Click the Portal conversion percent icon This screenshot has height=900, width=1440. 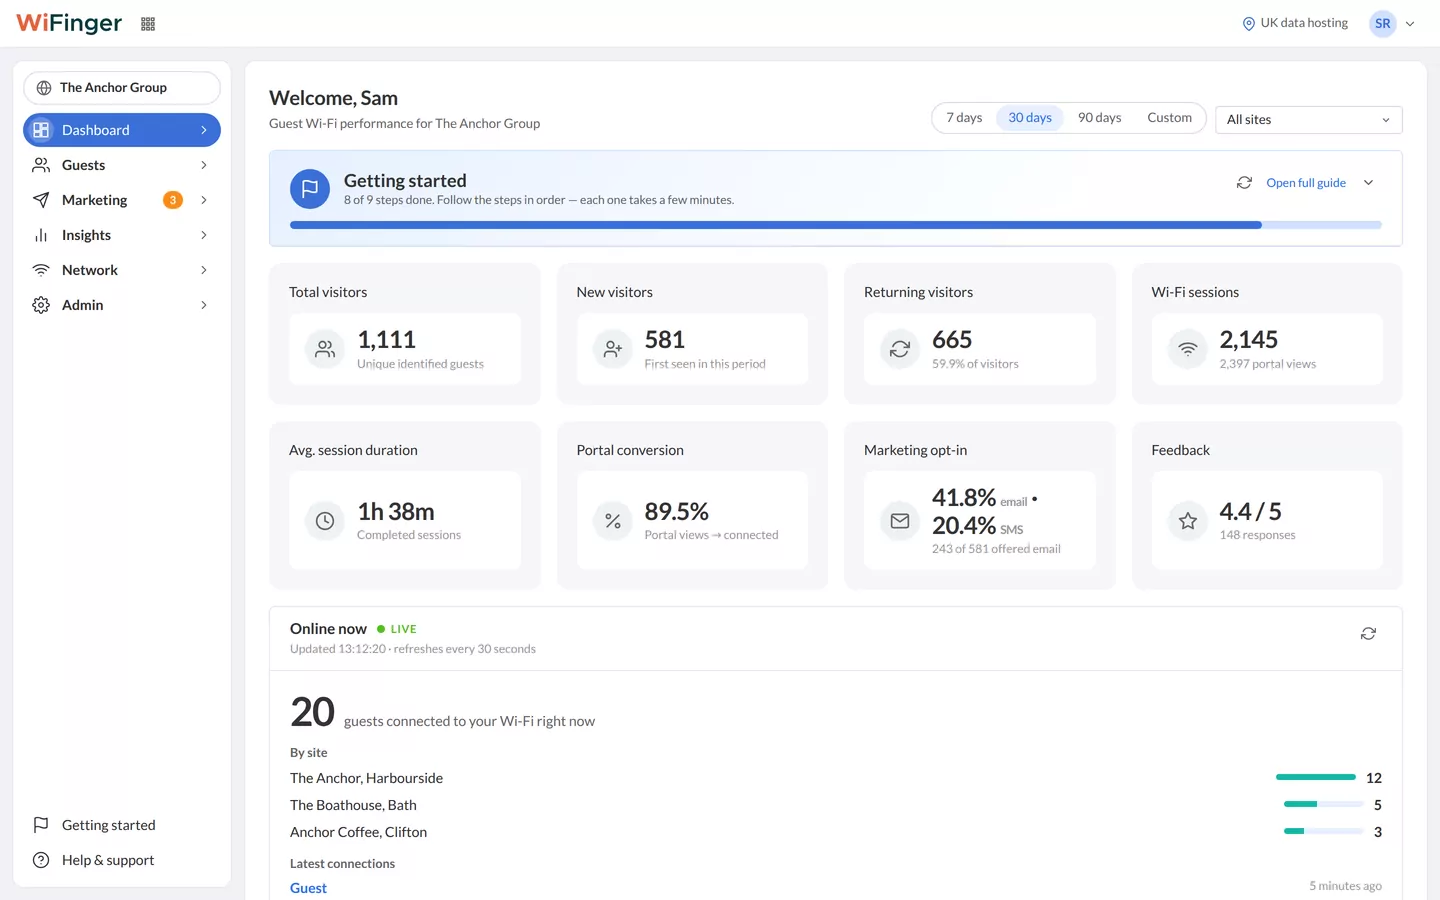click(613, 521)
